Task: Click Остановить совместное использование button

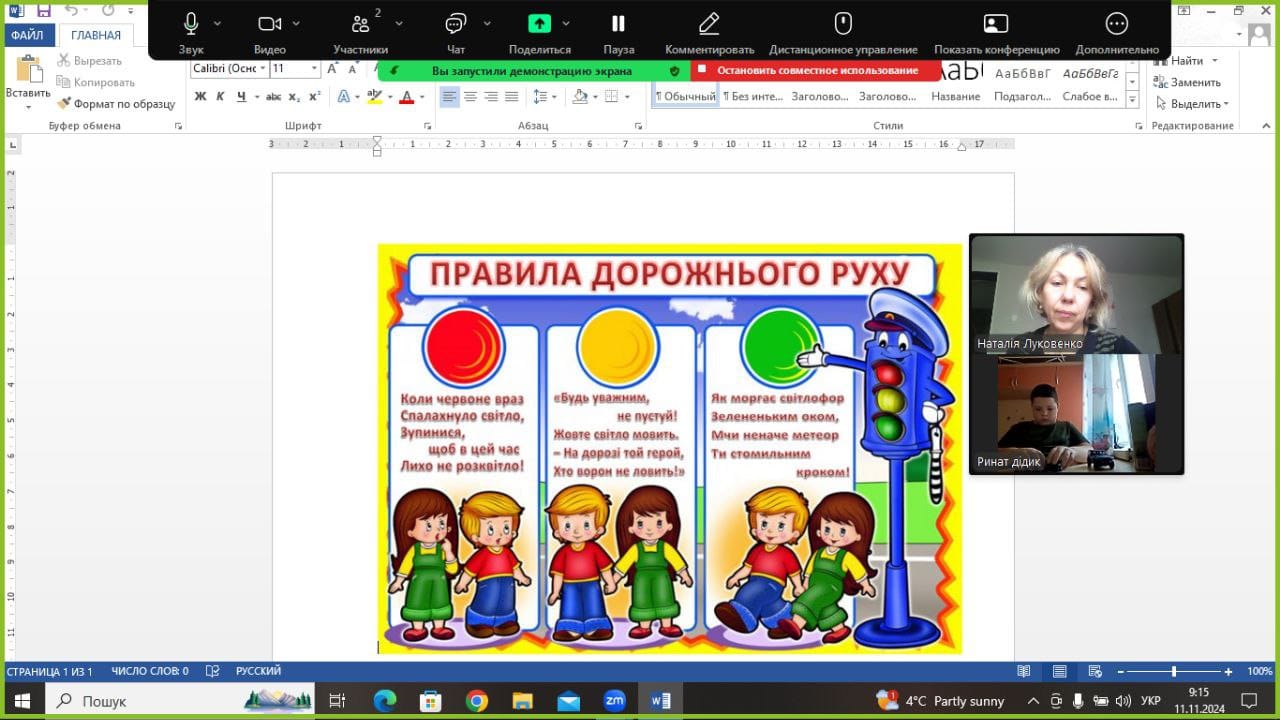Action: click(816, 70)
